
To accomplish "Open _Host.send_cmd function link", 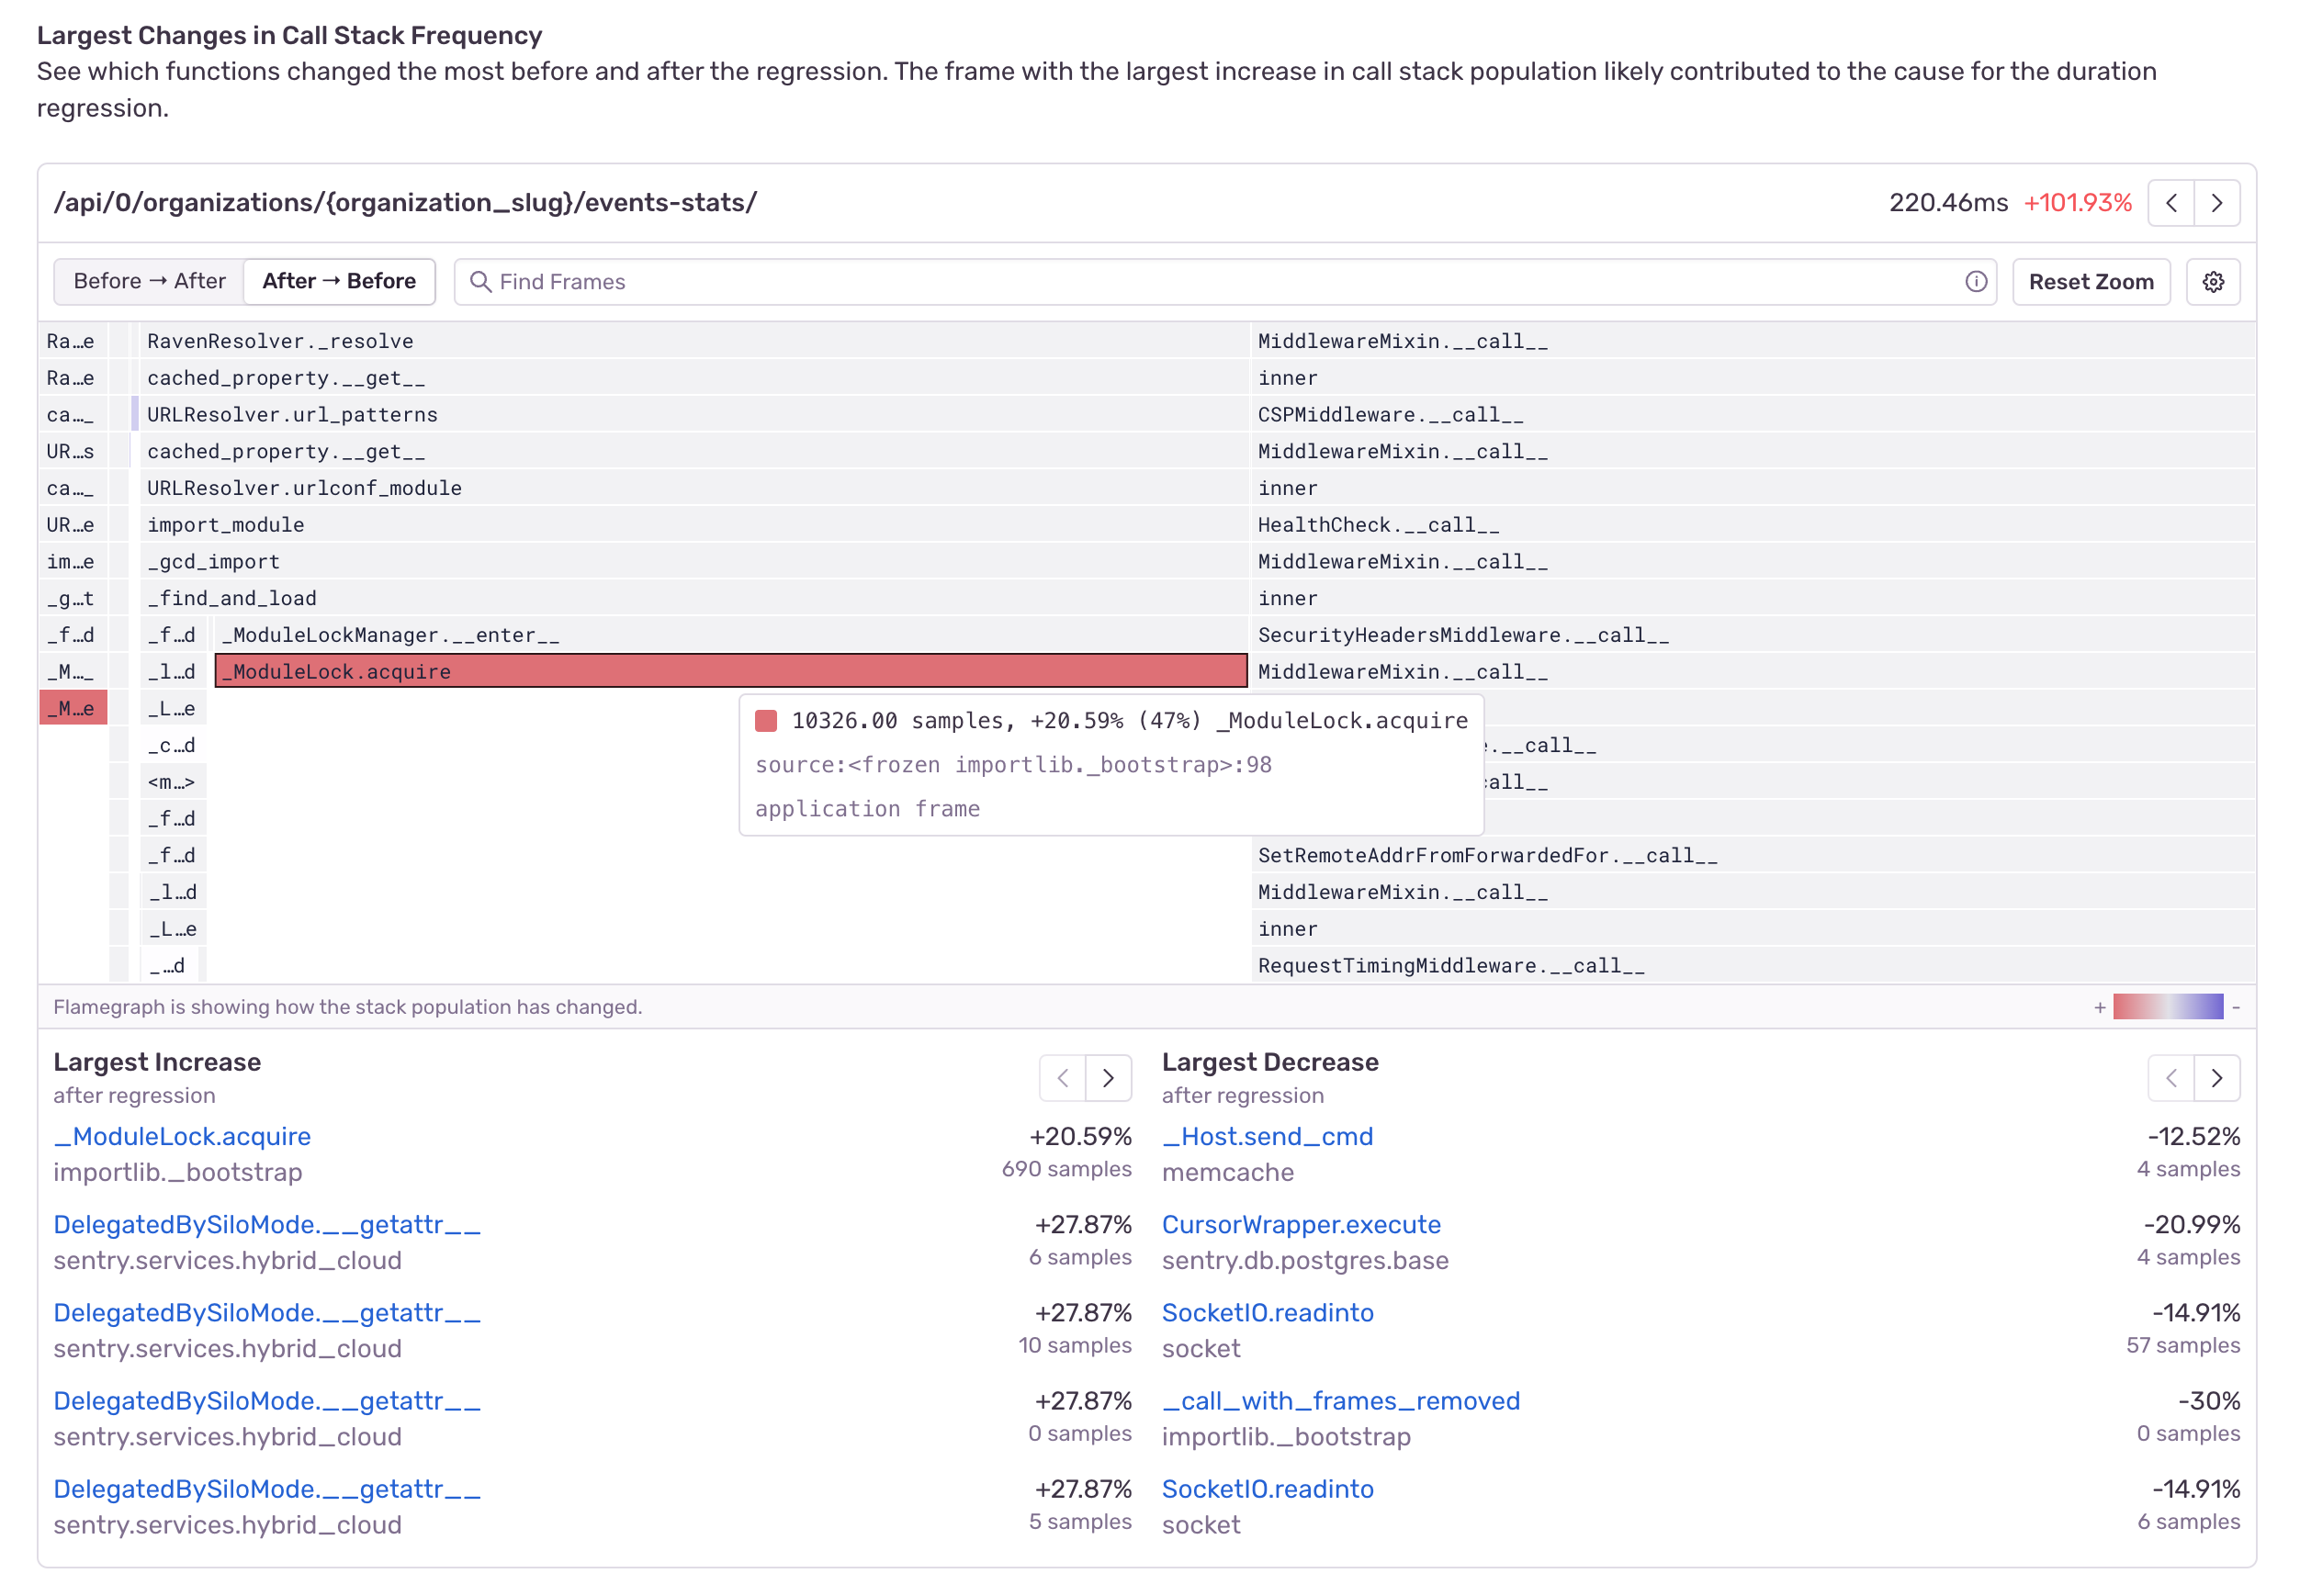I will click(1267, 1137).
